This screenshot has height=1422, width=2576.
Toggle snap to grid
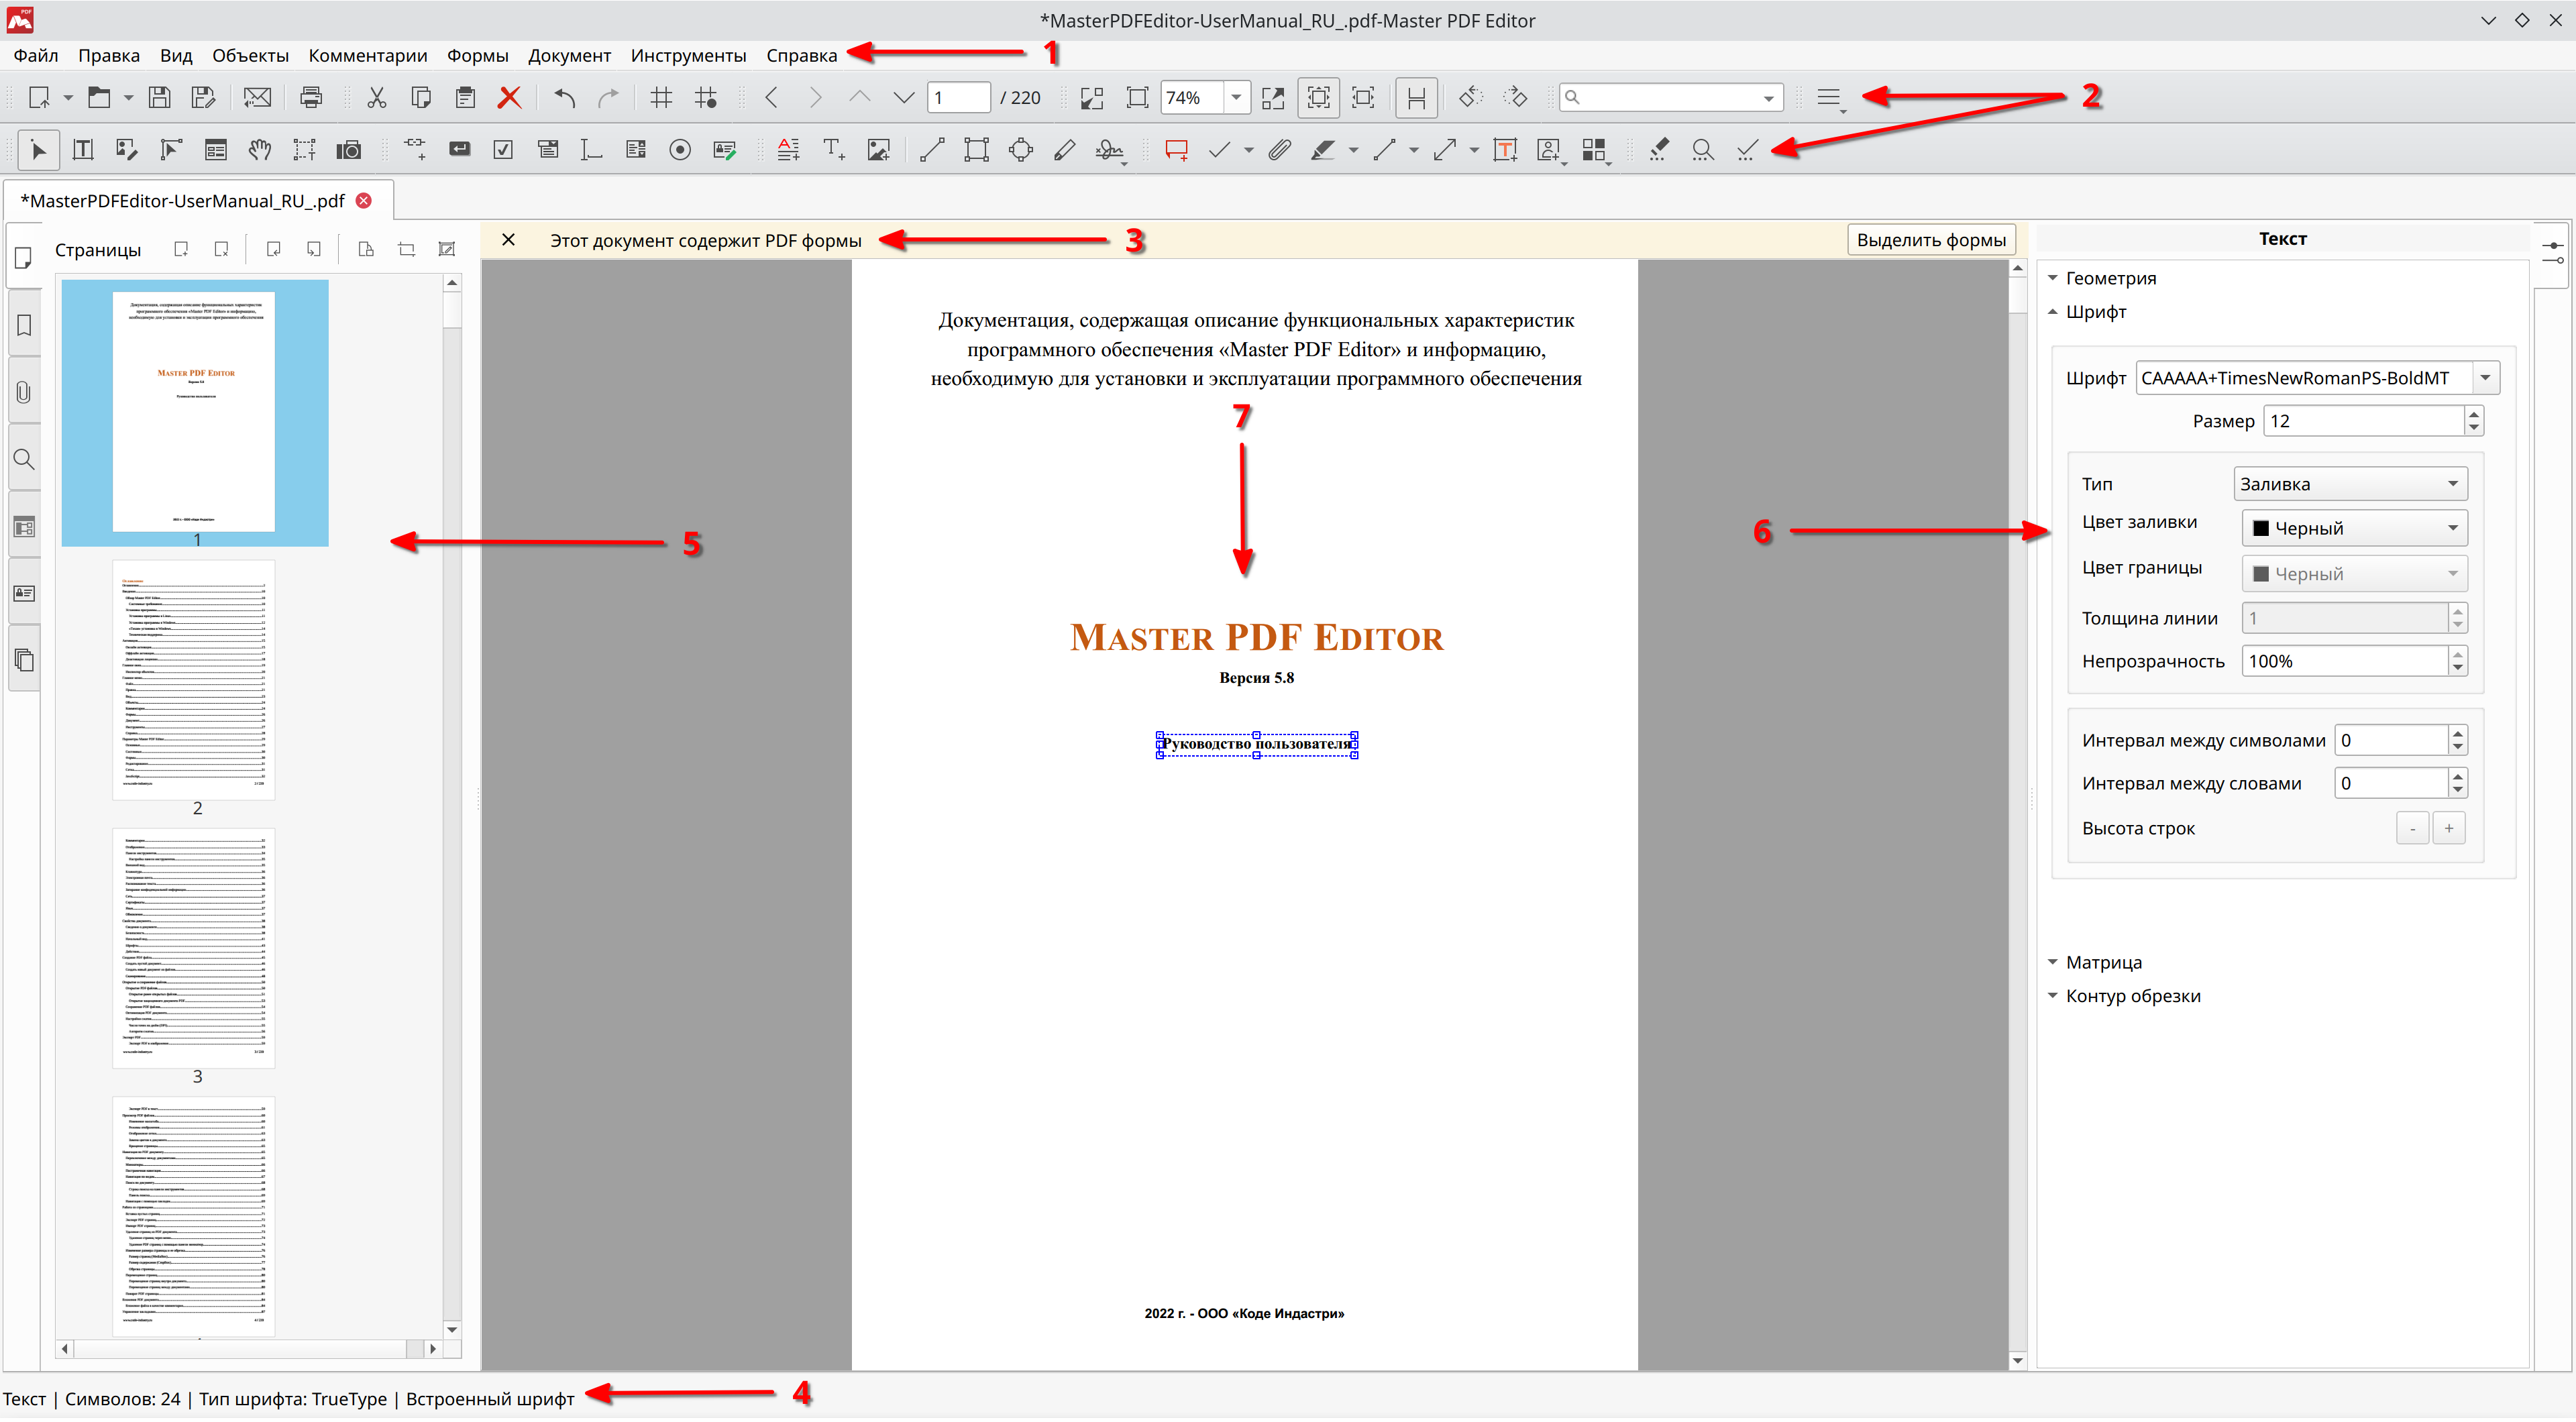[706, 98]
